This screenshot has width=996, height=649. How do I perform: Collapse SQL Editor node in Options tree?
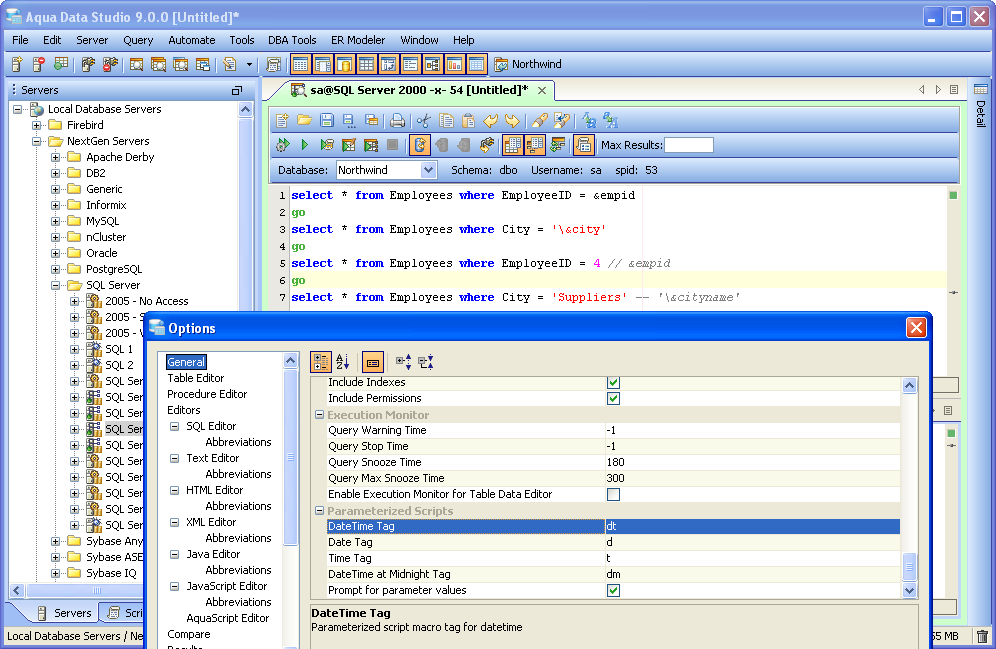coord(174,426)
